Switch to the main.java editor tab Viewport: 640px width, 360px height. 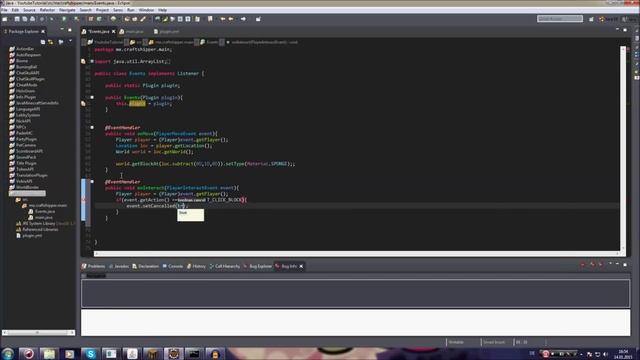point(132,31)
